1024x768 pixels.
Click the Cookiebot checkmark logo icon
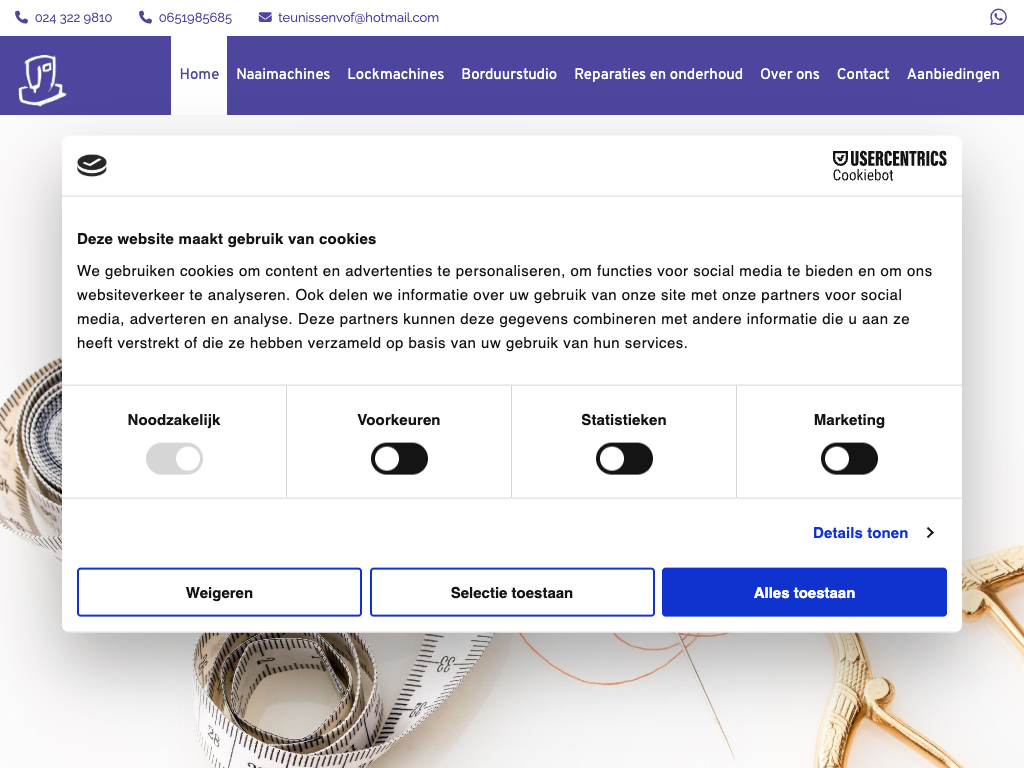[x=92, y=165]
